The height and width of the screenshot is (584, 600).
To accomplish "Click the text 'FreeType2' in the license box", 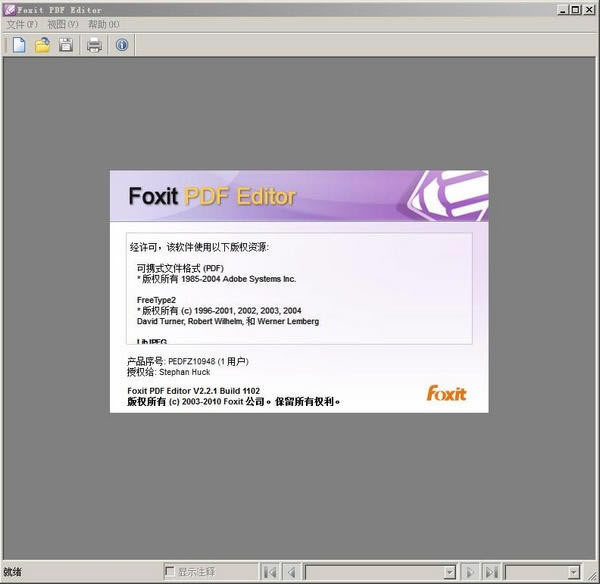I will pos(156,300).
